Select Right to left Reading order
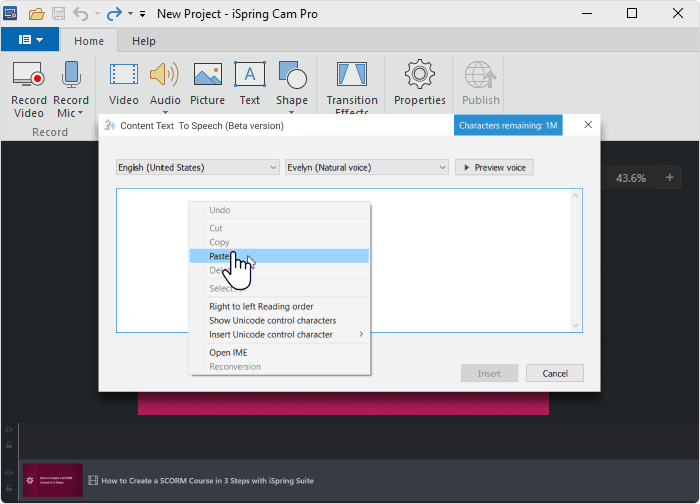This screenshot has width=700, height=504. point(279,306)
